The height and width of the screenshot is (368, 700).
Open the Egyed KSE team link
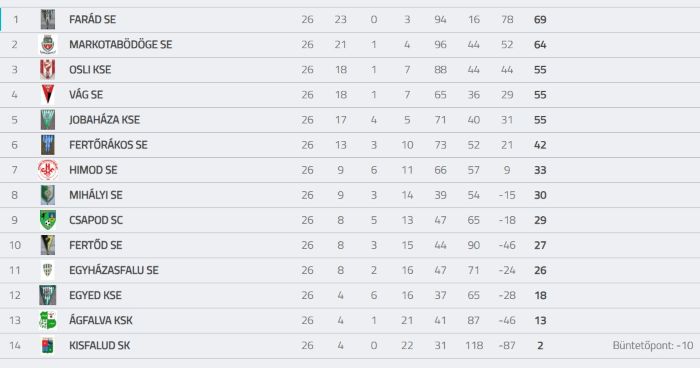point(96,295)
